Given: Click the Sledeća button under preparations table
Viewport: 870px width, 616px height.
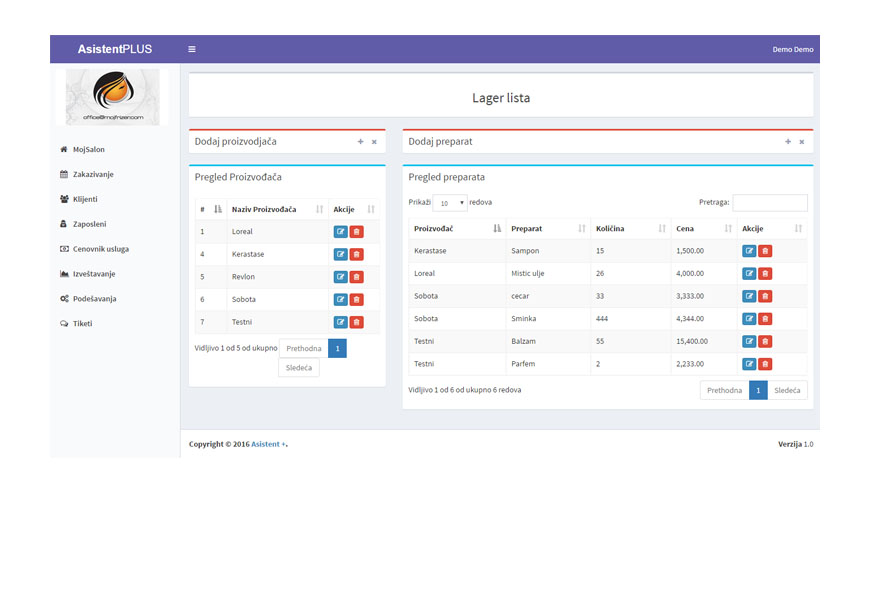Looking at the screenshot, I should coord(787,390).
